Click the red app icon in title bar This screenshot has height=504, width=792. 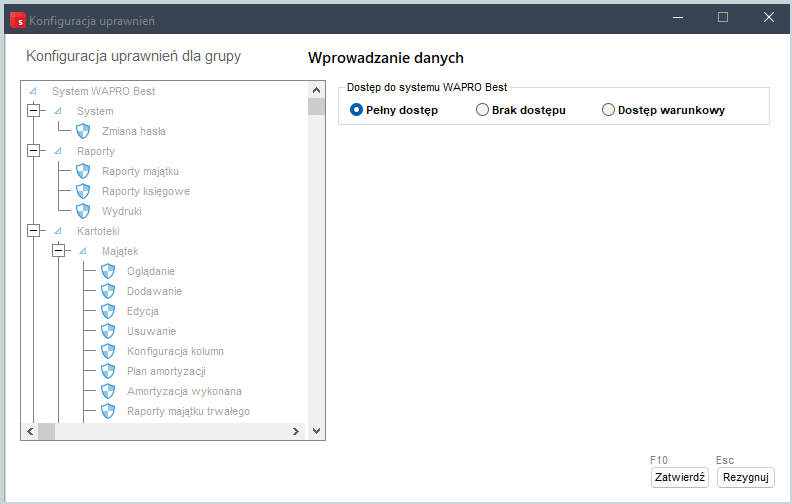(x=18, y=20)
